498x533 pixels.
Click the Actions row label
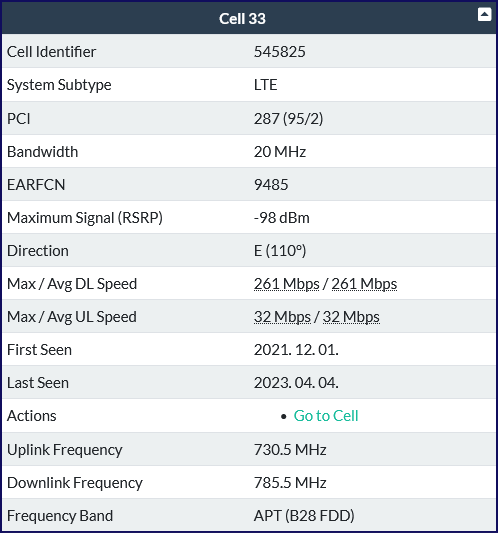tap(32, 416)
